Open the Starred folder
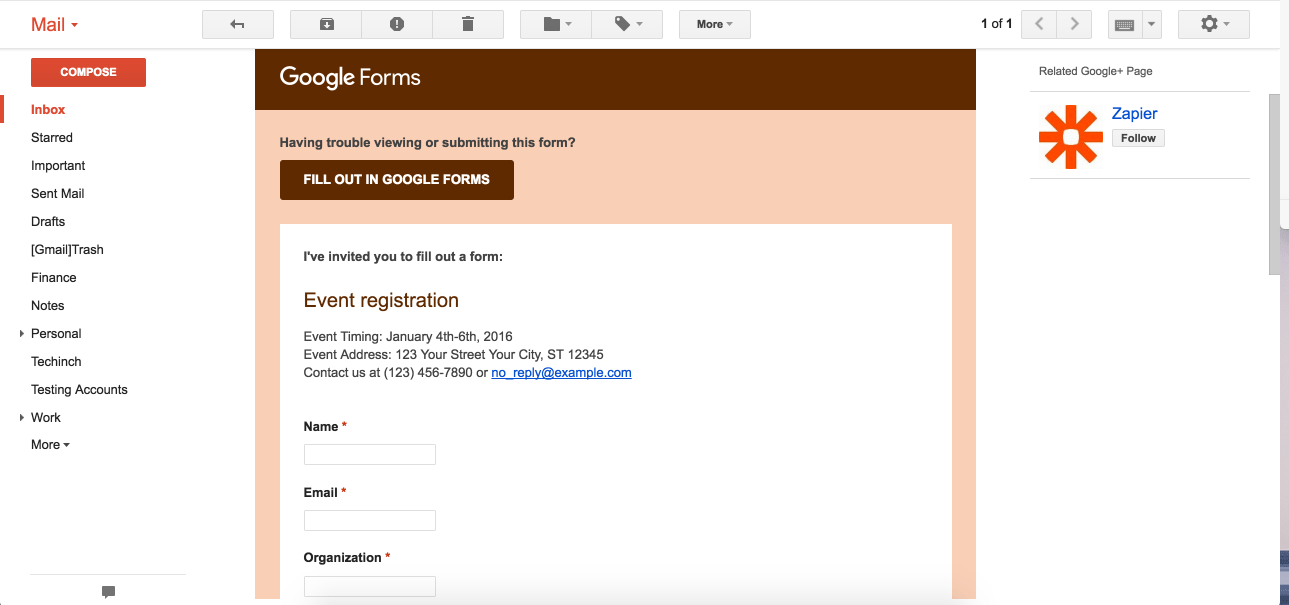Image resolution: width=1289 pixels, height=605 pixels. 52,138
